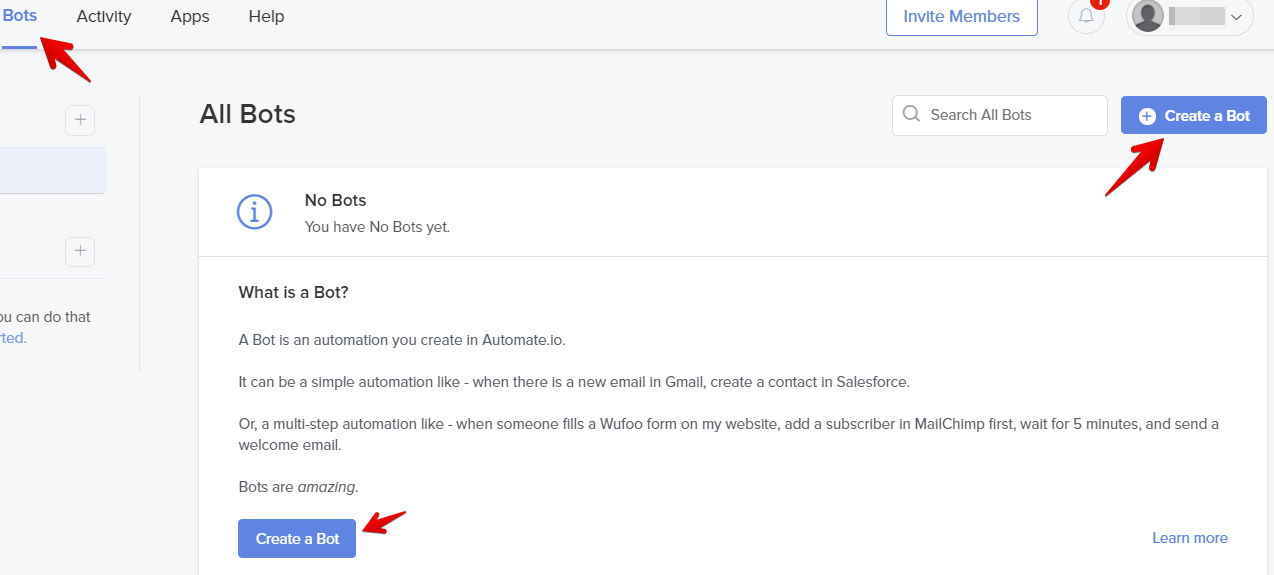Viewport: 1274px width, 575px height.
Task: Click the Invite Members button
Action: click(961, 17)
